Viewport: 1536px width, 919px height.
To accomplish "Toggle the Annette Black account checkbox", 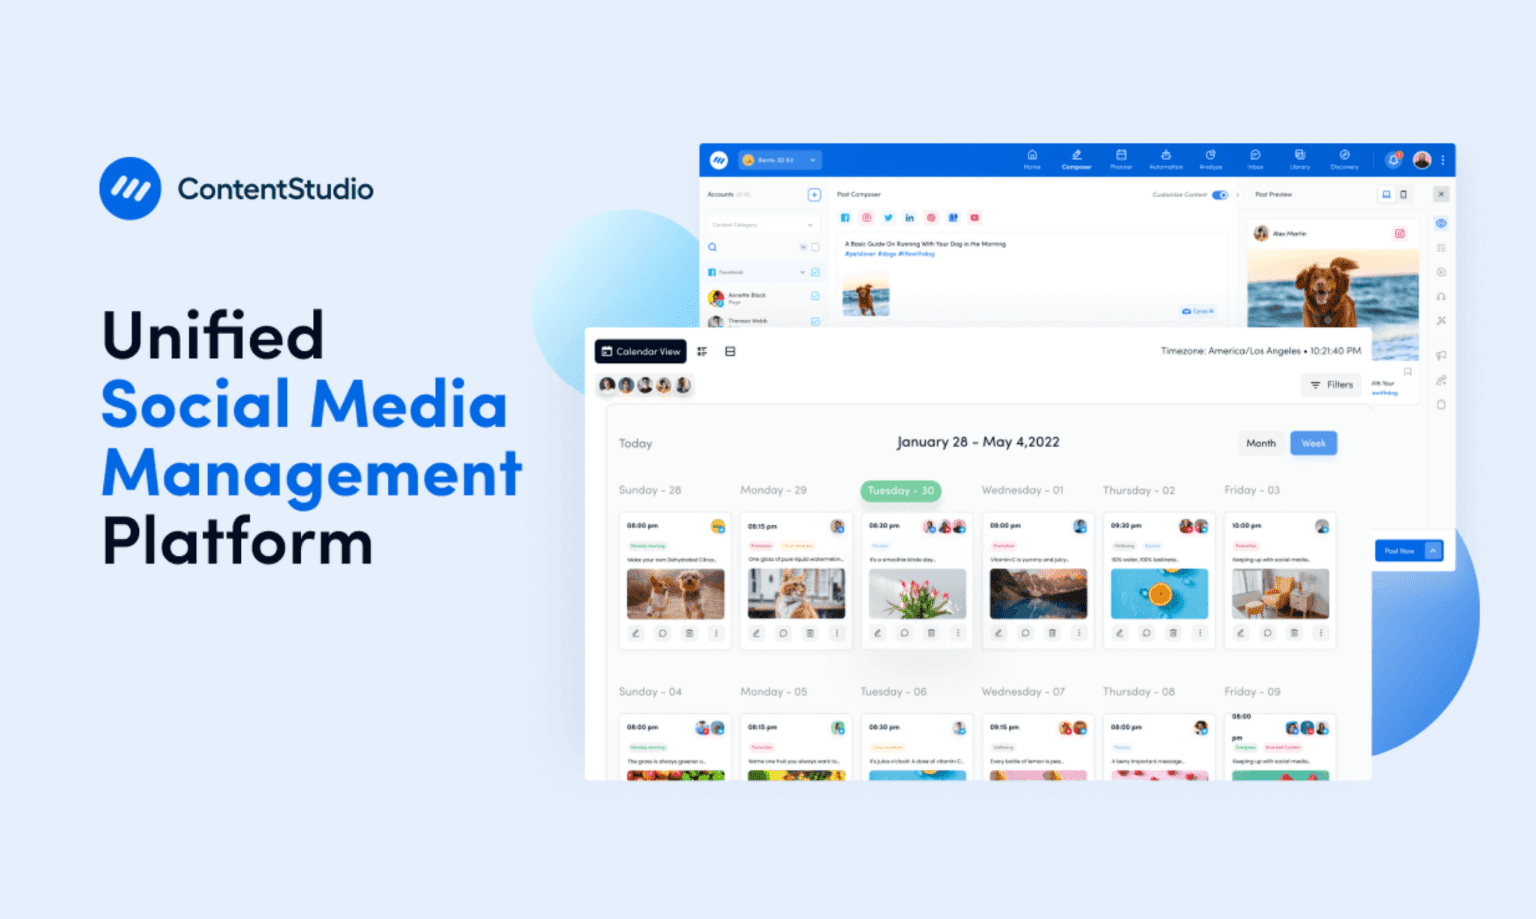I will (x=815, y=296).
